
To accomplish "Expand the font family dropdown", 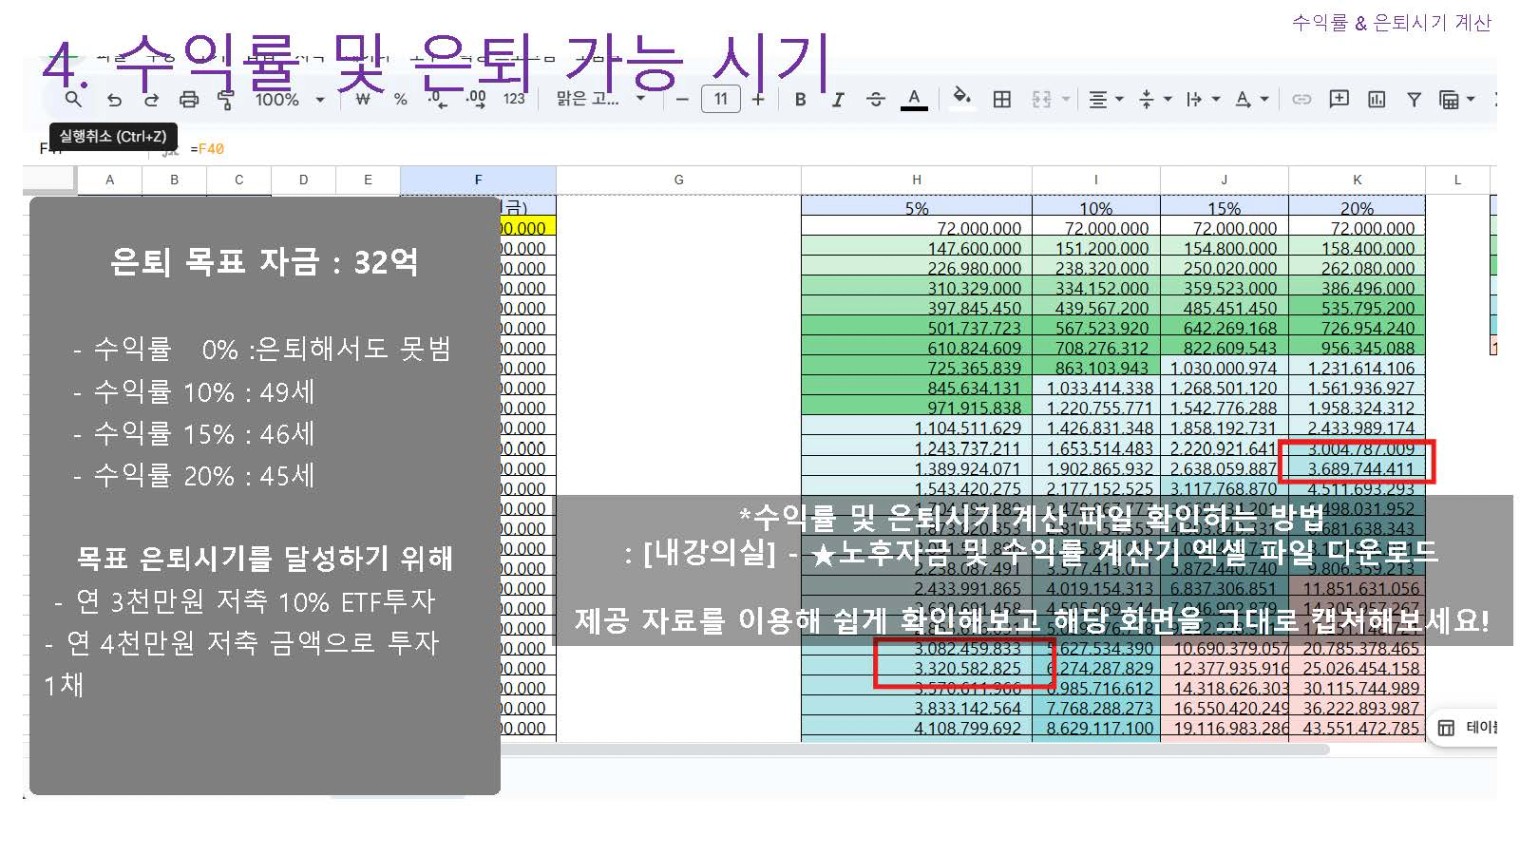I will tap(600, 99).
